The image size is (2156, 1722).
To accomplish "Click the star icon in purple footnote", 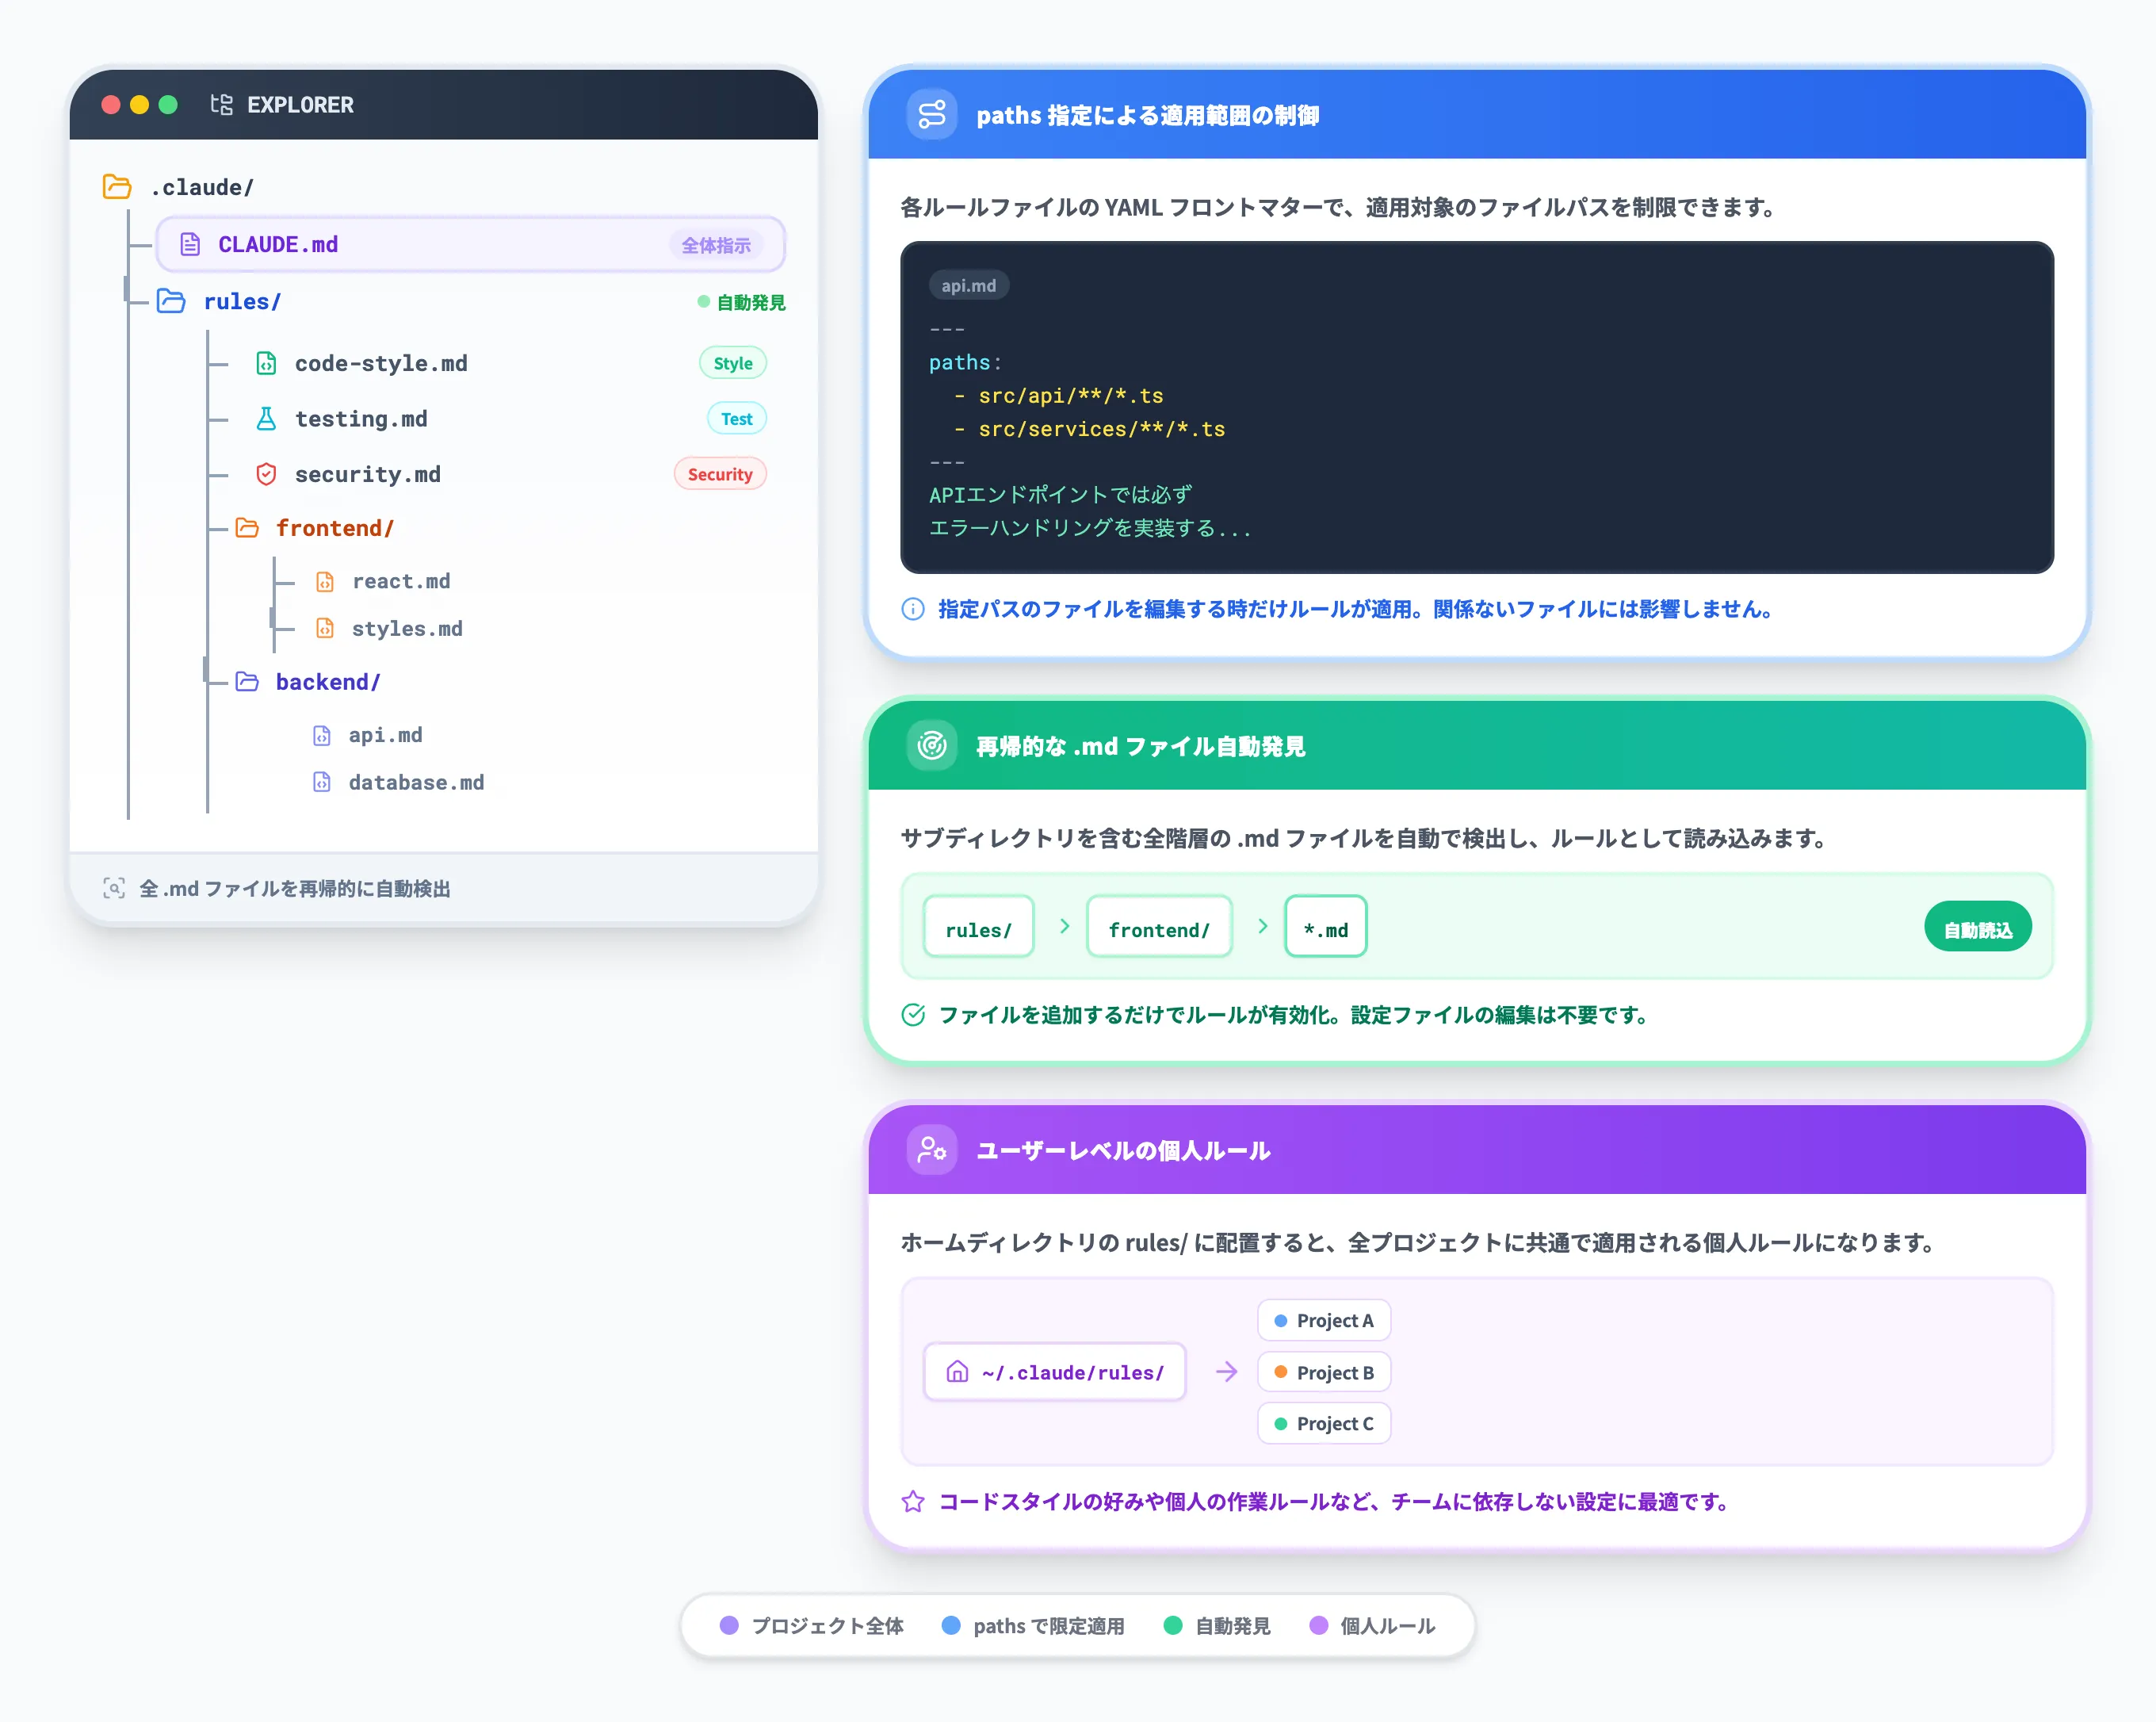I will pyautogui.click(x=912, y=1501).
